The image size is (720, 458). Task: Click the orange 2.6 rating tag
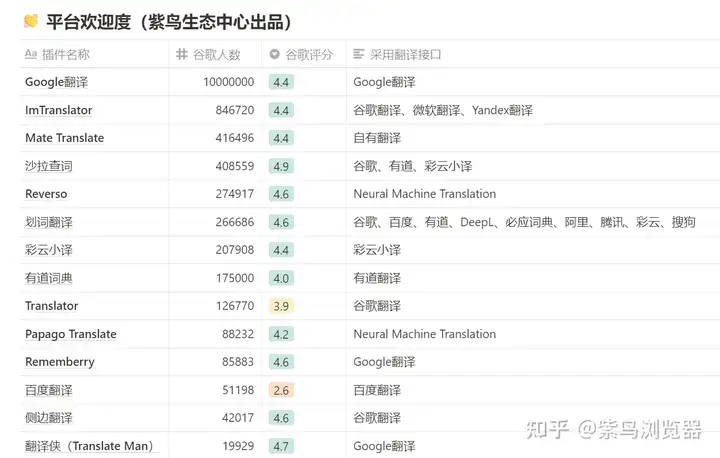pos(281,390)
